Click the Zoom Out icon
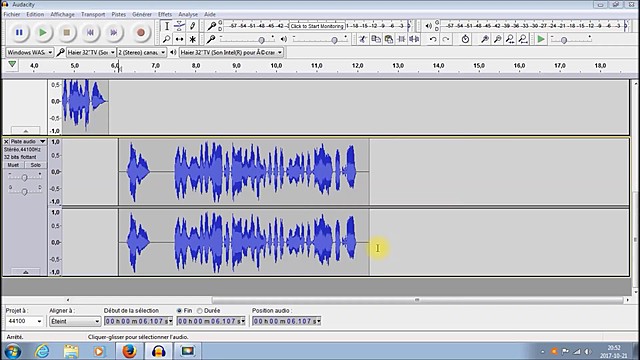 pyautogui.click(x=497, y=39)
